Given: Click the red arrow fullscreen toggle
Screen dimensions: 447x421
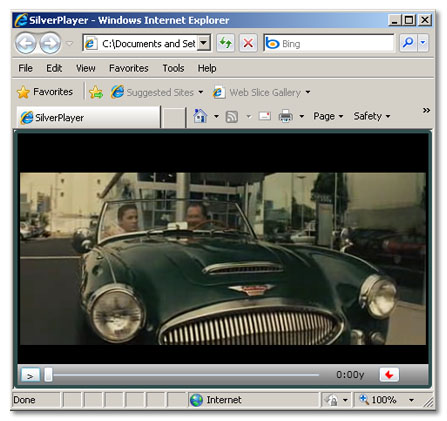Looking at the screenshot, I should pos(389,375).
